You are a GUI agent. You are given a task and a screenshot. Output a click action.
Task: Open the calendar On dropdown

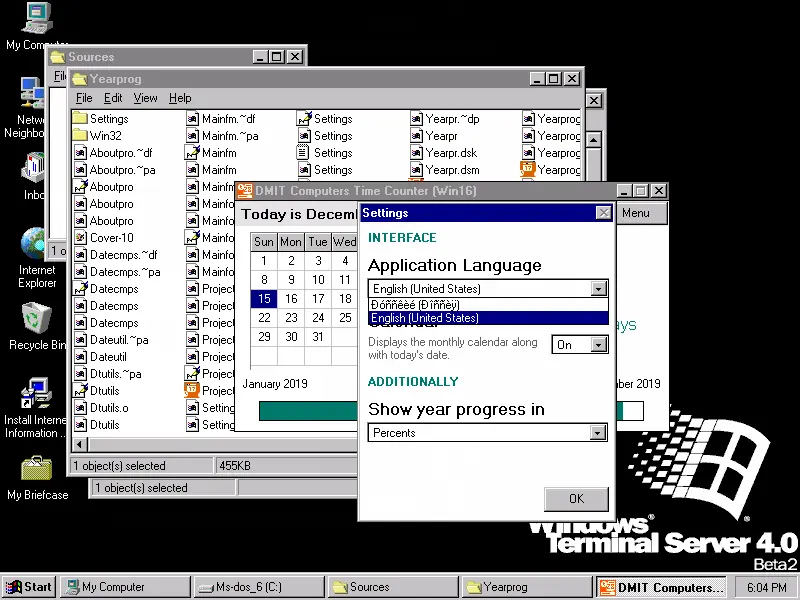pyautogui.click(x=598, y=345)
